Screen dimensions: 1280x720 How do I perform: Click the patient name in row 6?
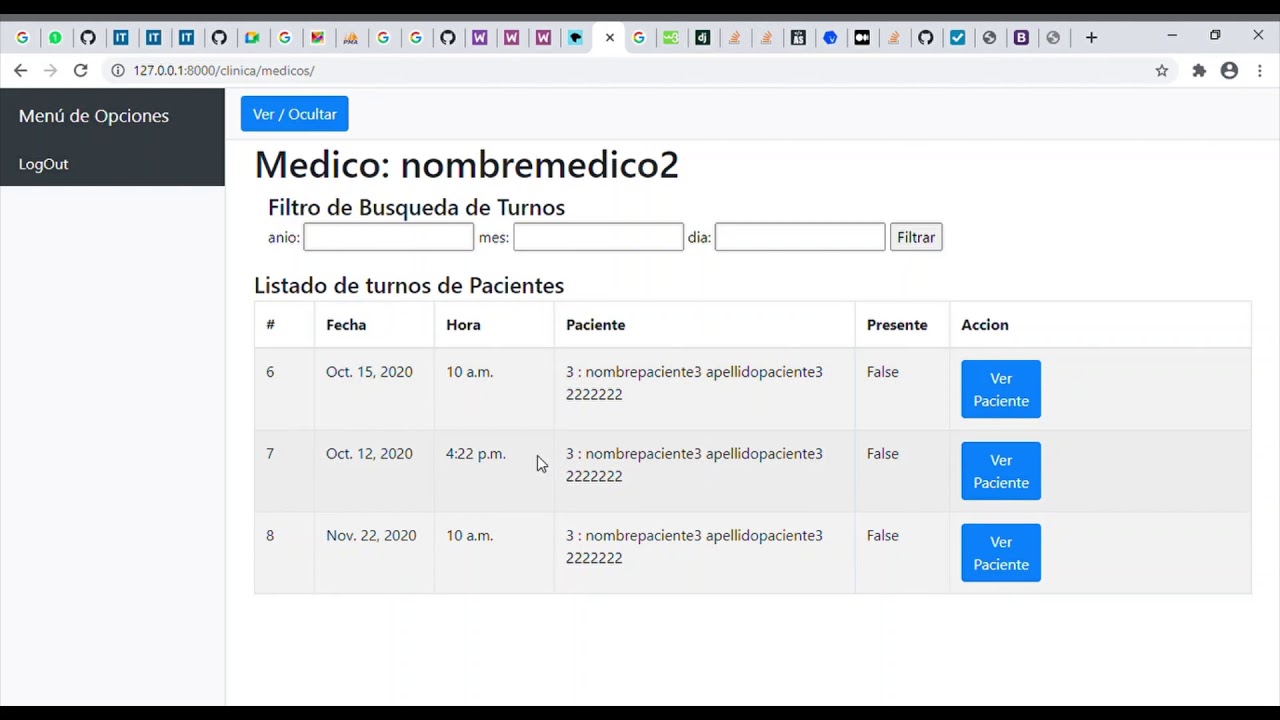(x=704, y=372)
